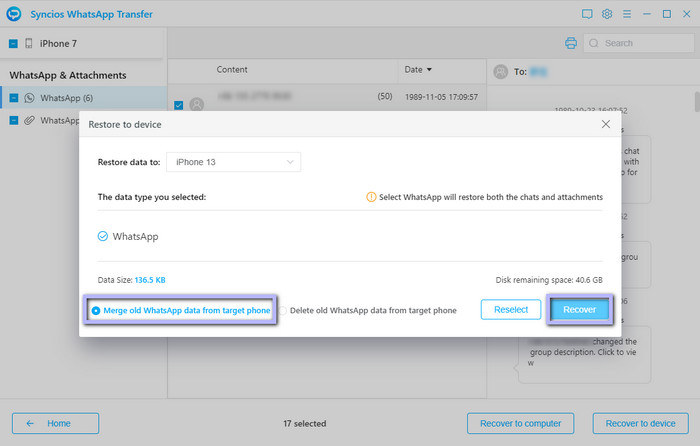Toggle the iPhone 7 checkbox
Viewport: 700px width, 446px height.
point(13,43)
